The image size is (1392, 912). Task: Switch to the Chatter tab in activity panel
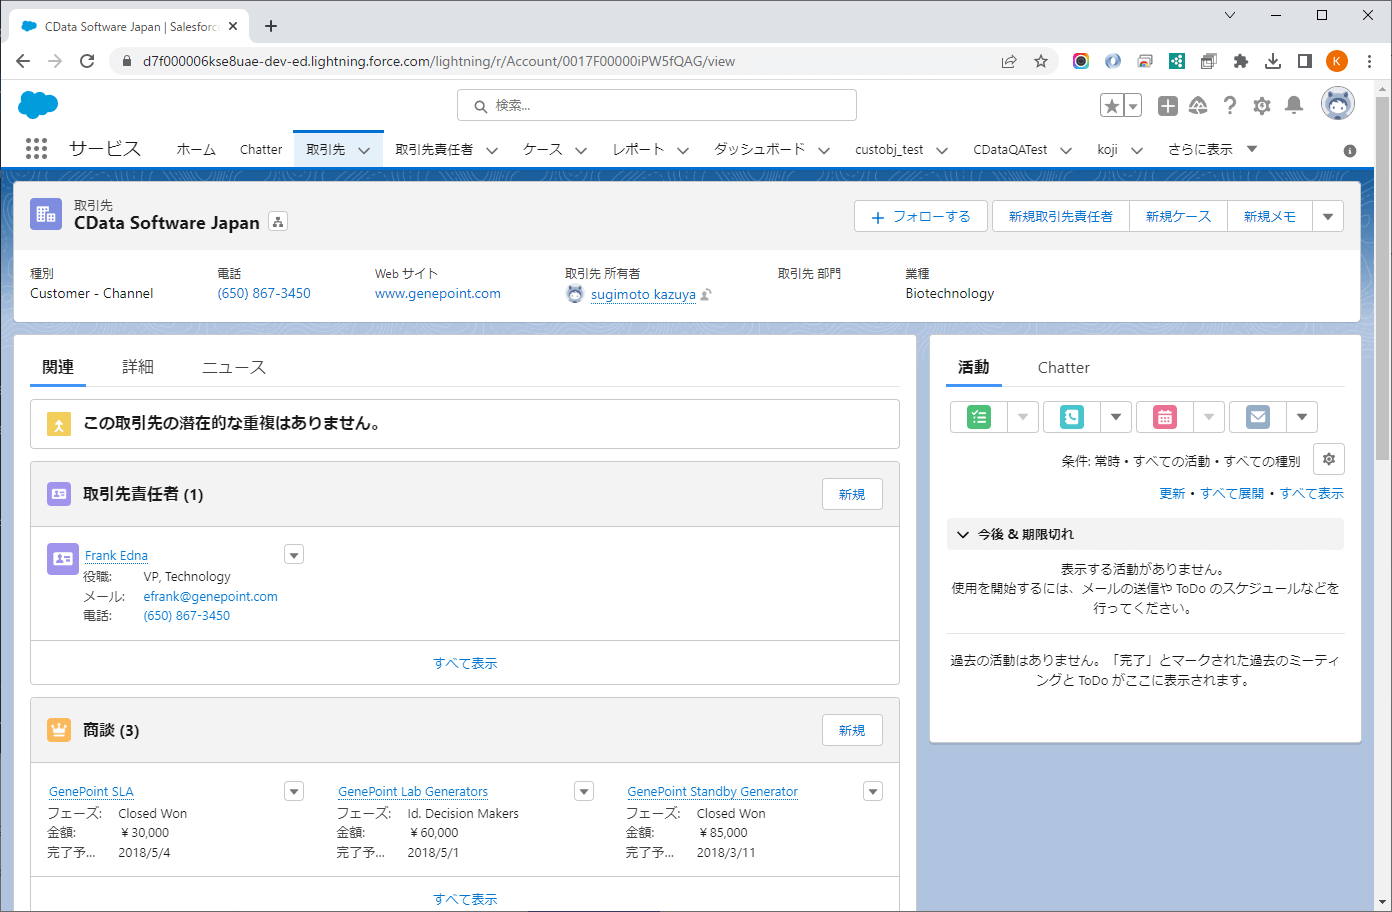point(1063,367)
